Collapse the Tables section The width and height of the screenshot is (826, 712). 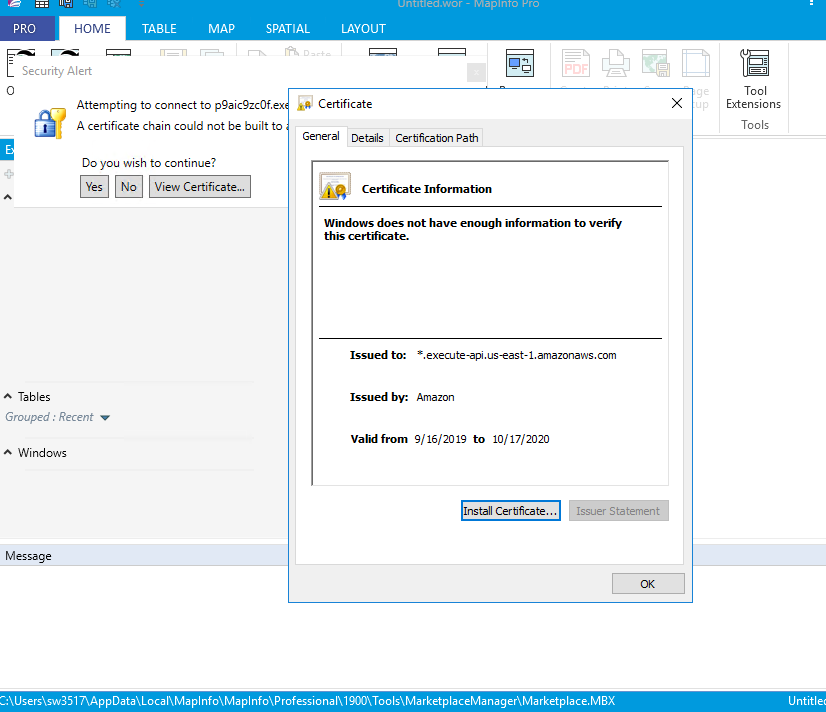pos(9,397)
